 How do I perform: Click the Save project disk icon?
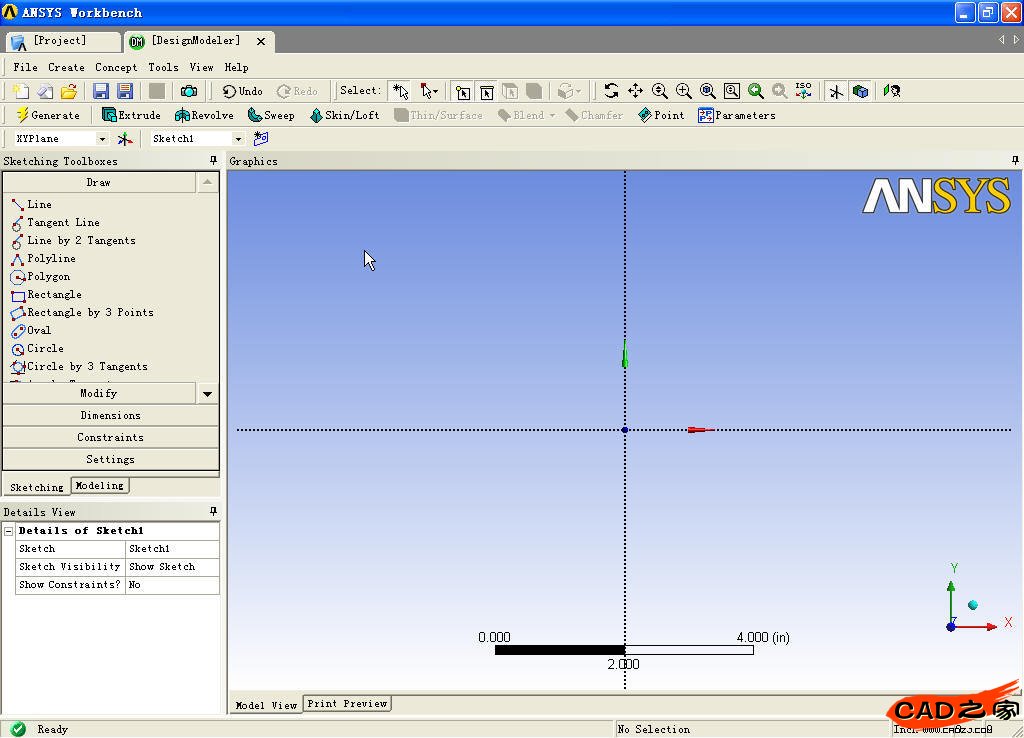[101, 91]
